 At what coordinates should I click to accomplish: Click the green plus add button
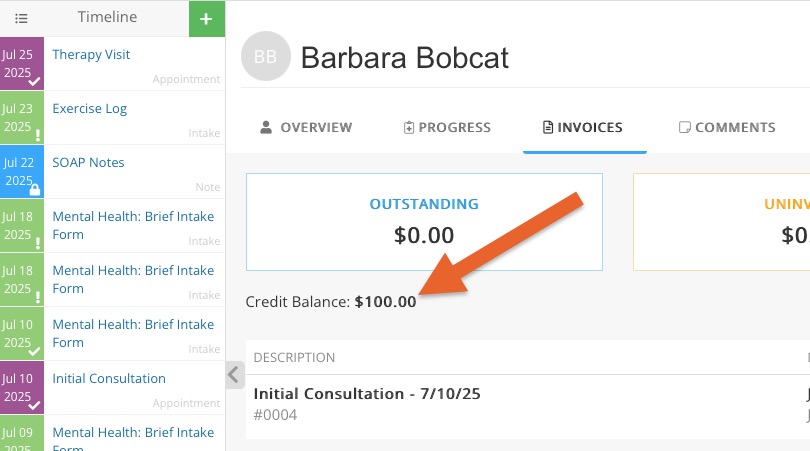point(207,19)
